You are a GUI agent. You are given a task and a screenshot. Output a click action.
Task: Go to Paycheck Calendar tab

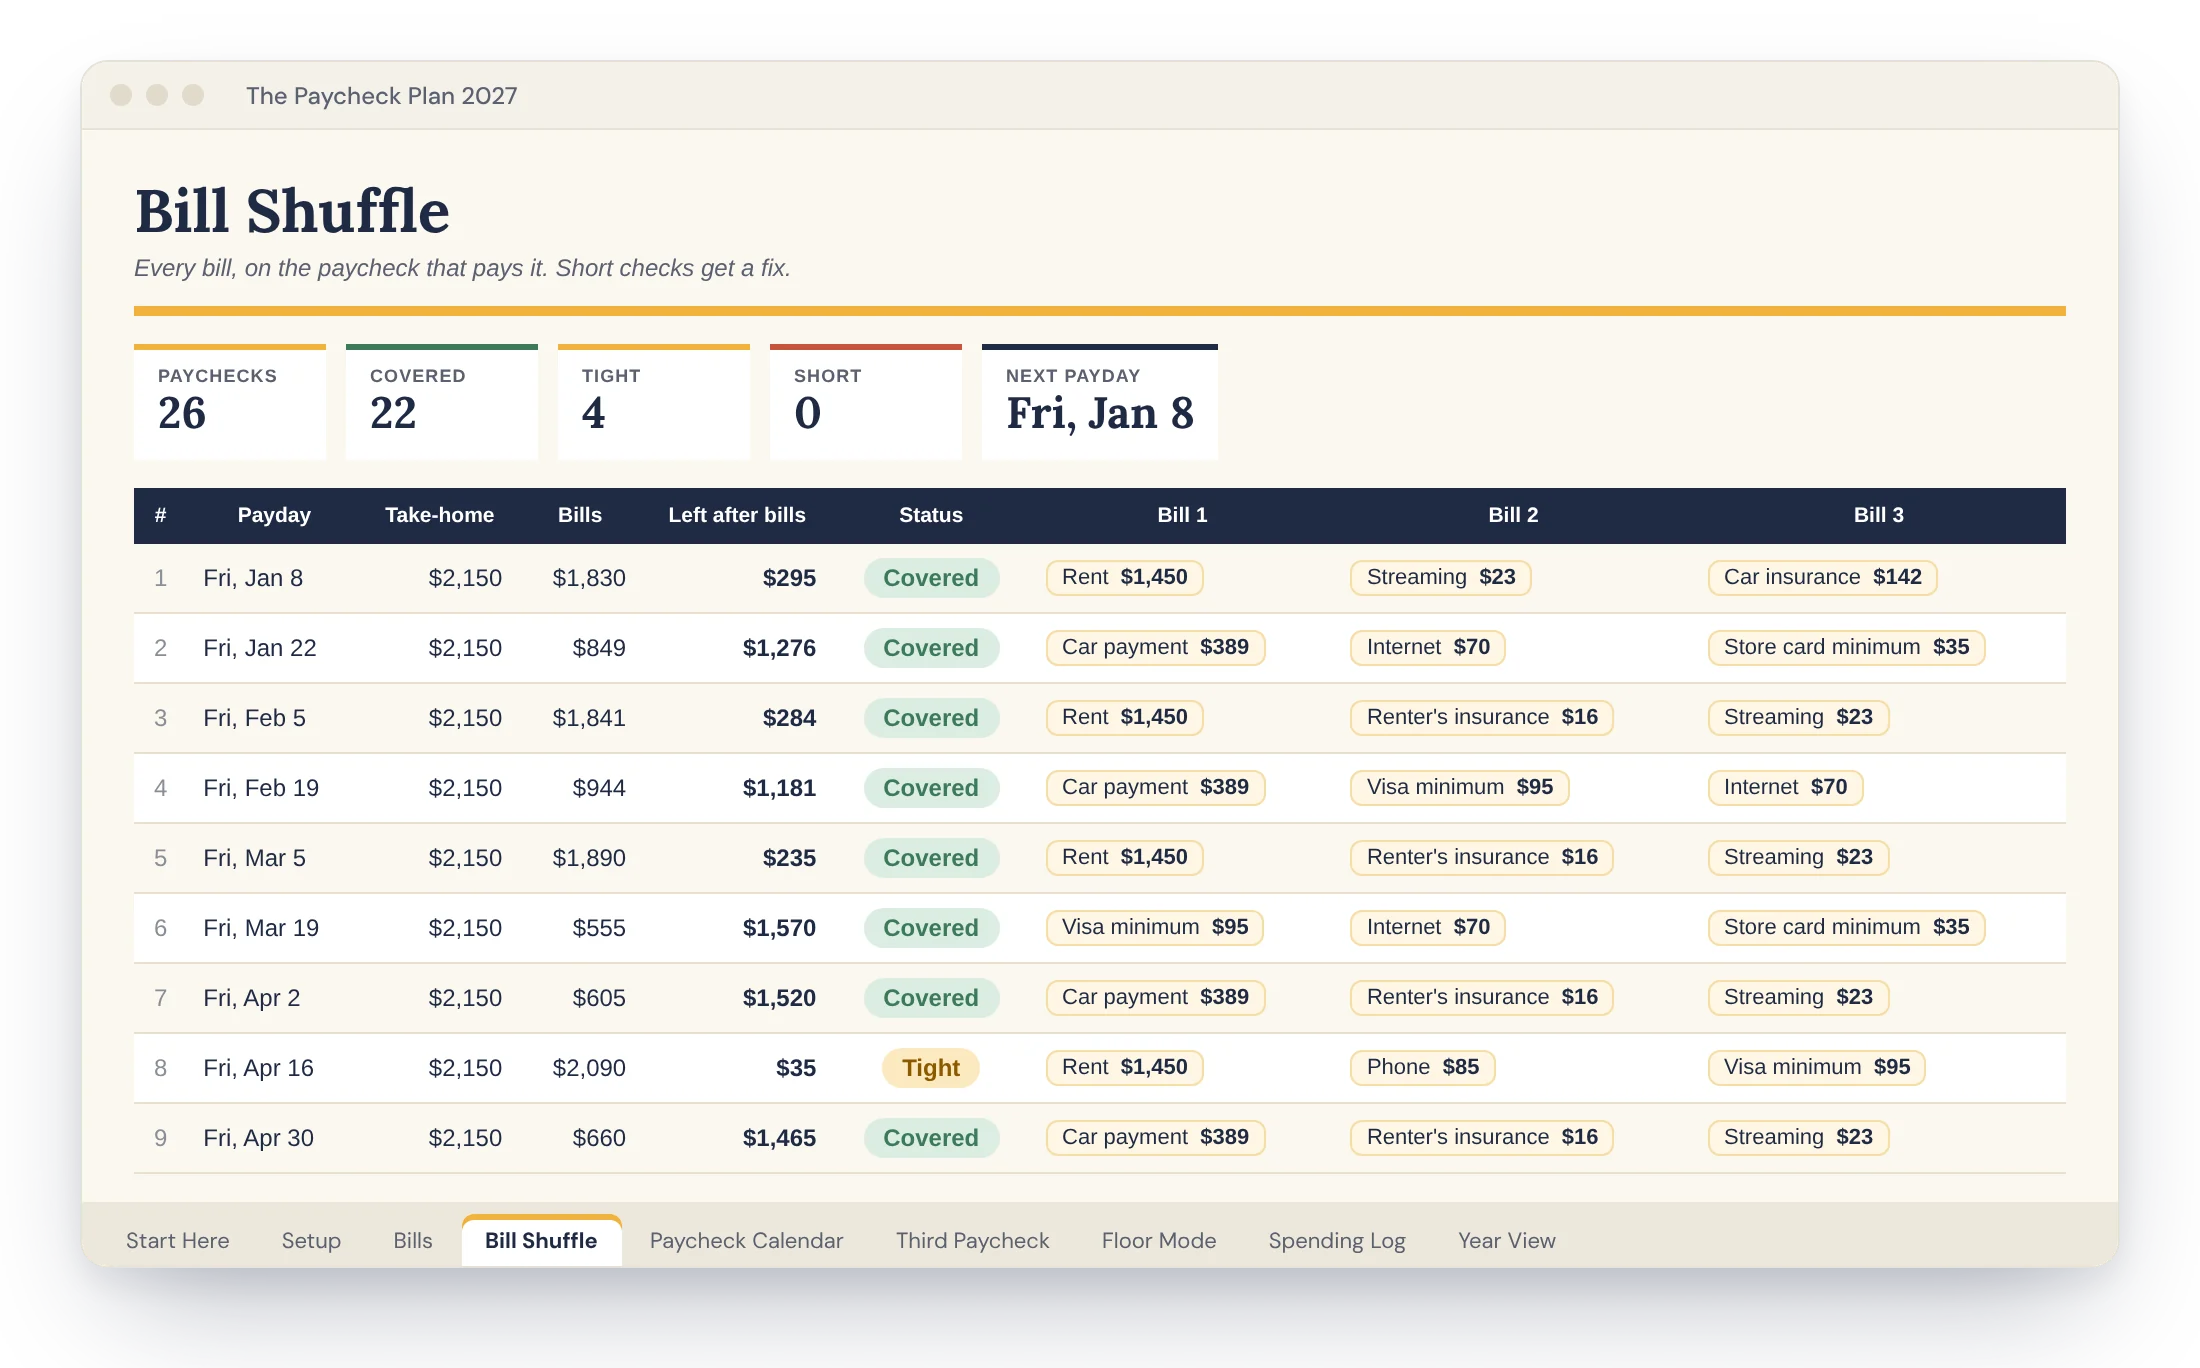pos(746,1240)
